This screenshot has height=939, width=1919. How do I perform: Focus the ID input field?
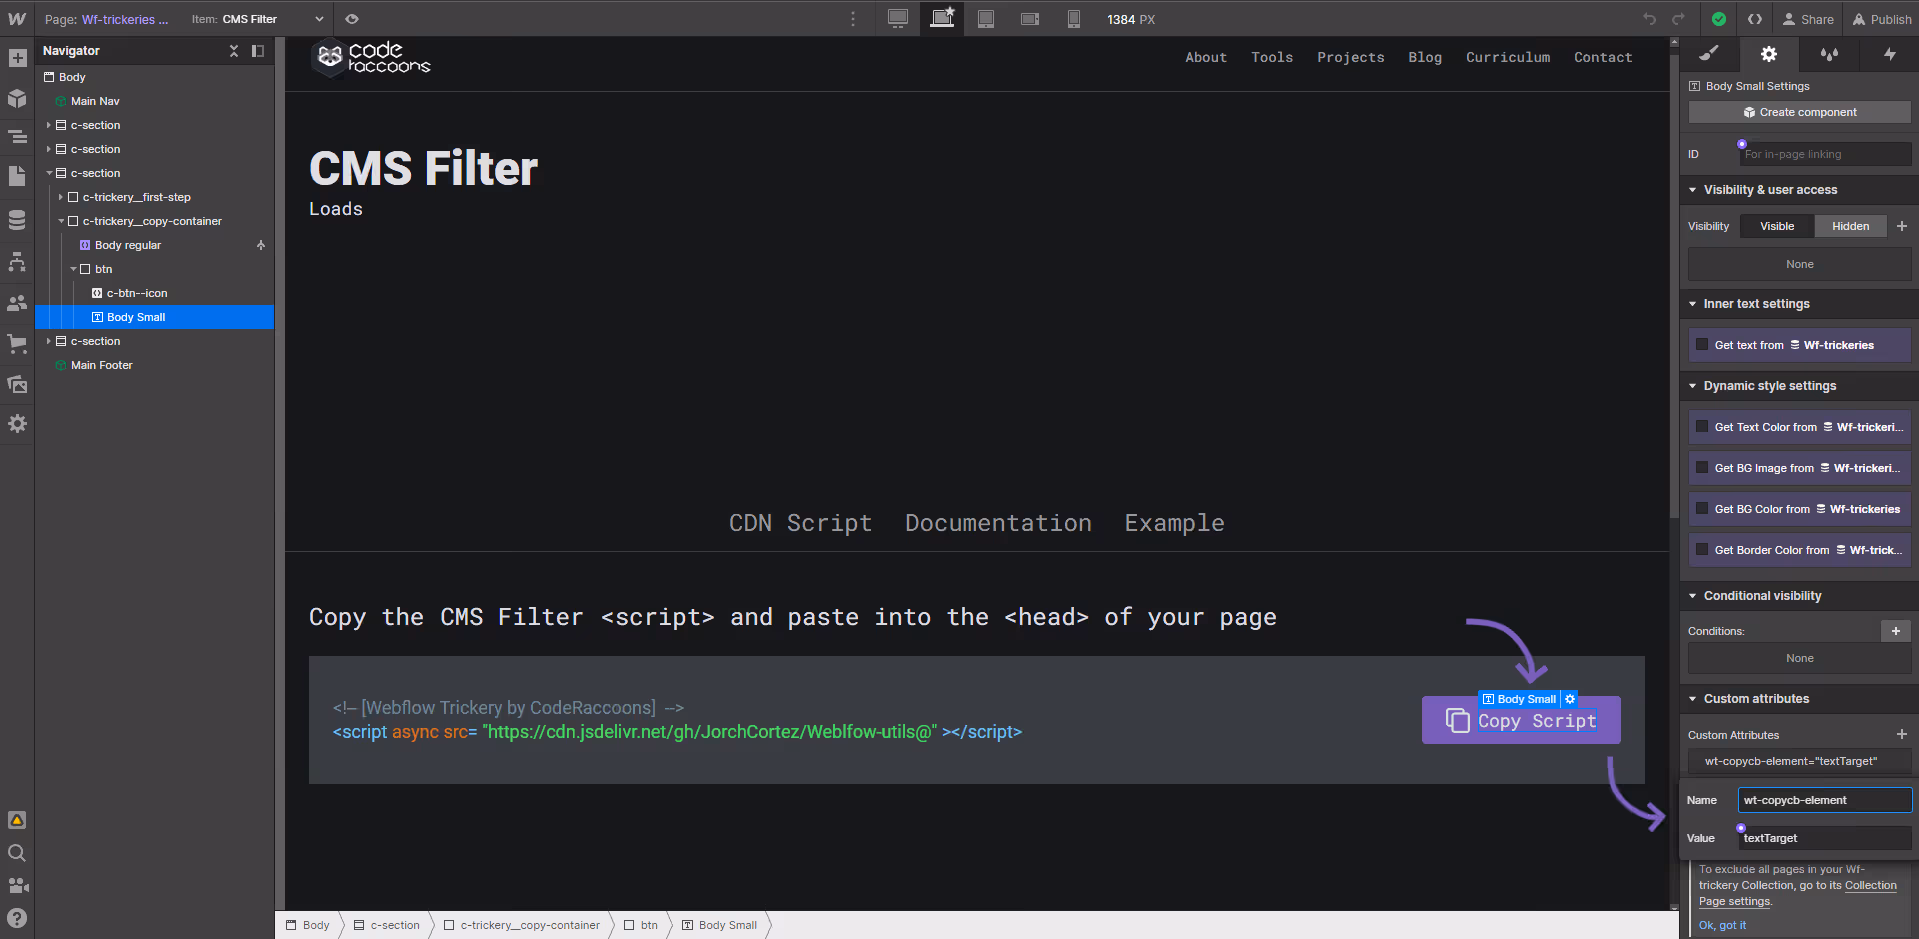pos(1825,154)
